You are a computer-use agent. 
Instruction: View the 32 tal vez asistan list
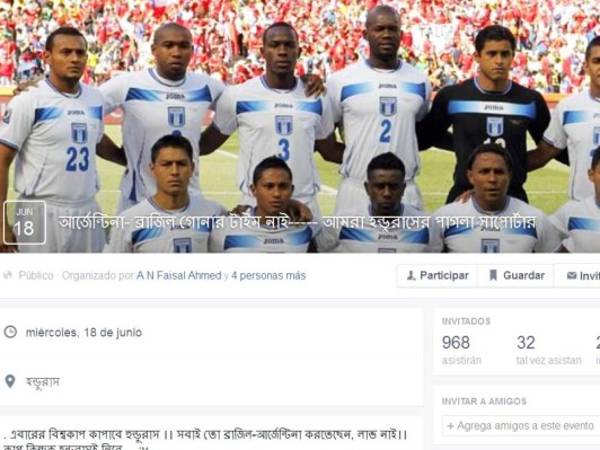tap(549, 349)
